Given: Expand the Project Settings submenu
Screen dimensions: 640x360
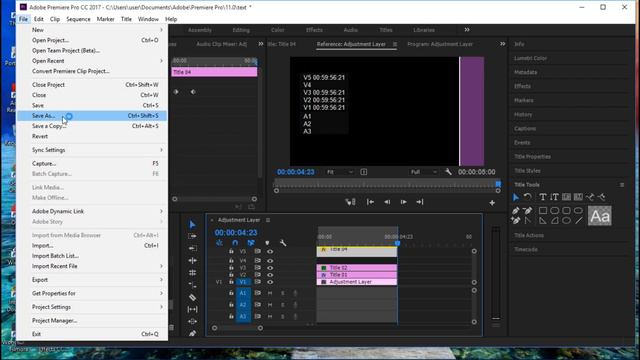Looking at the screenshot, I should click(92, 307).
